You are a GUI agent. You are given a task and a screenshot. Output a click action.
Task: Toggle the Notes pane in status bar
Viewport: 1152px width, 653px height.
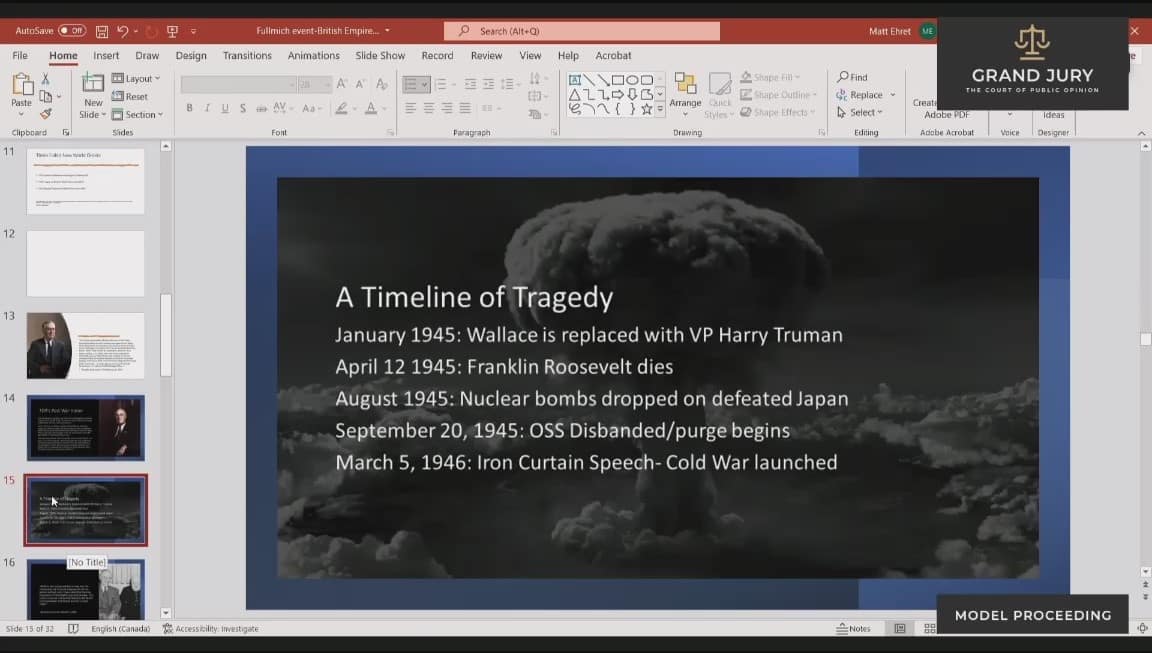point(853,628)
